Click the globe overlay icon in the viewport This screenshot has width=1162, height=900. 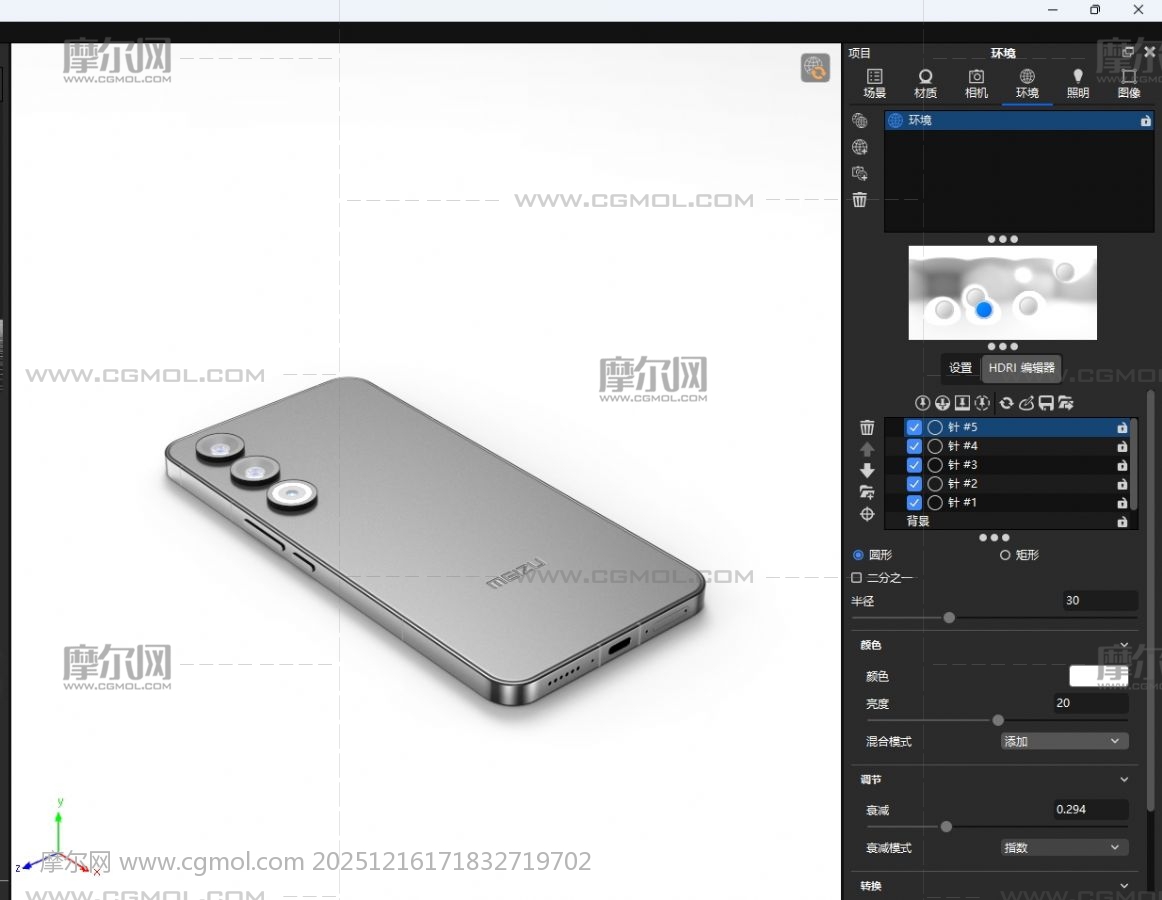(x=815, y=68)
